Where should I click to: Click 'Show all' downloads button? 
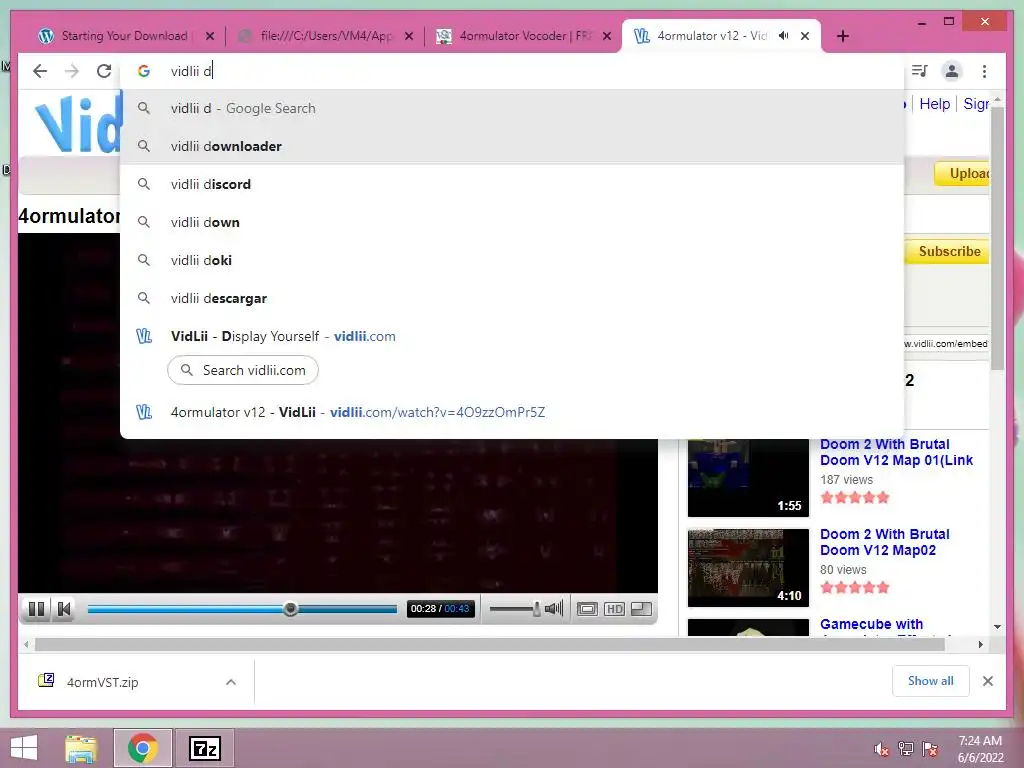click(930, 681)
